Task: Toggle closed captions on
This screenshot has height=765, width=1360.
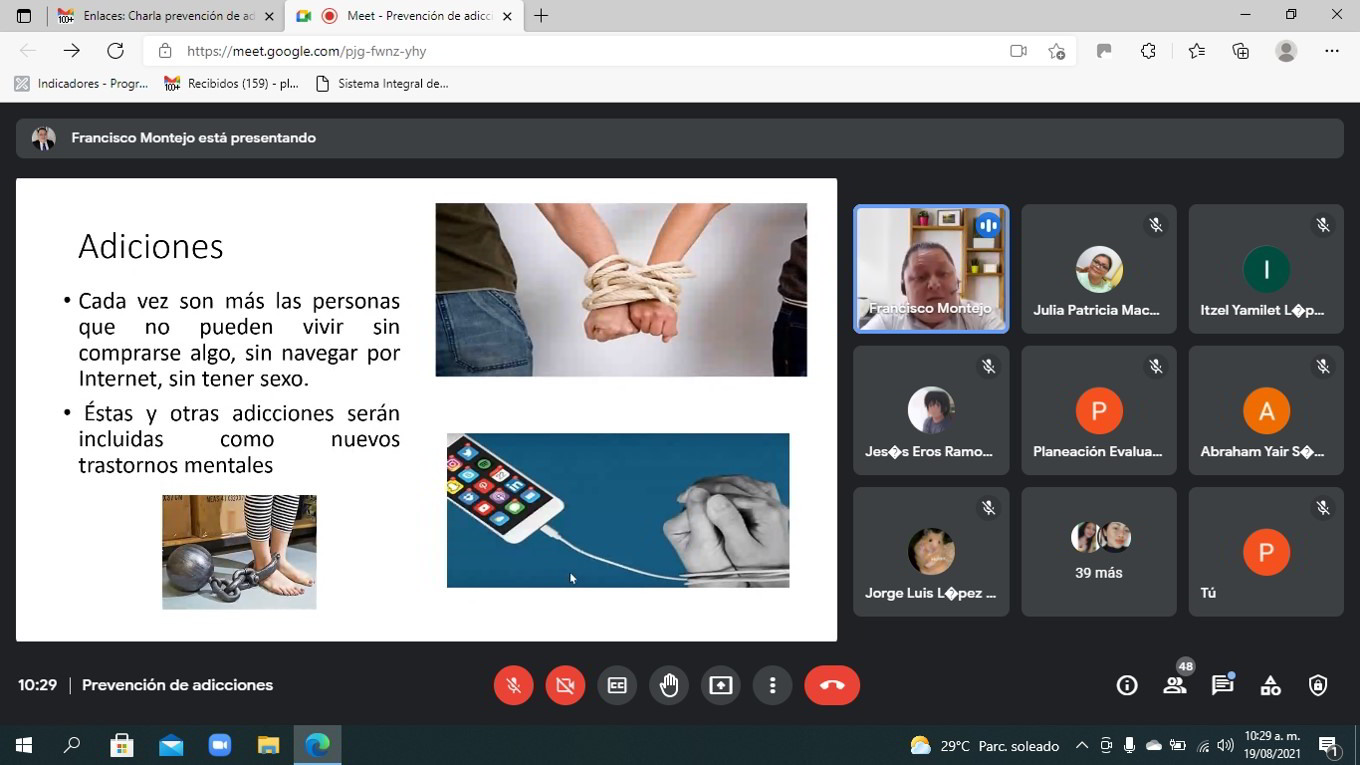Action: pos(617,685)
